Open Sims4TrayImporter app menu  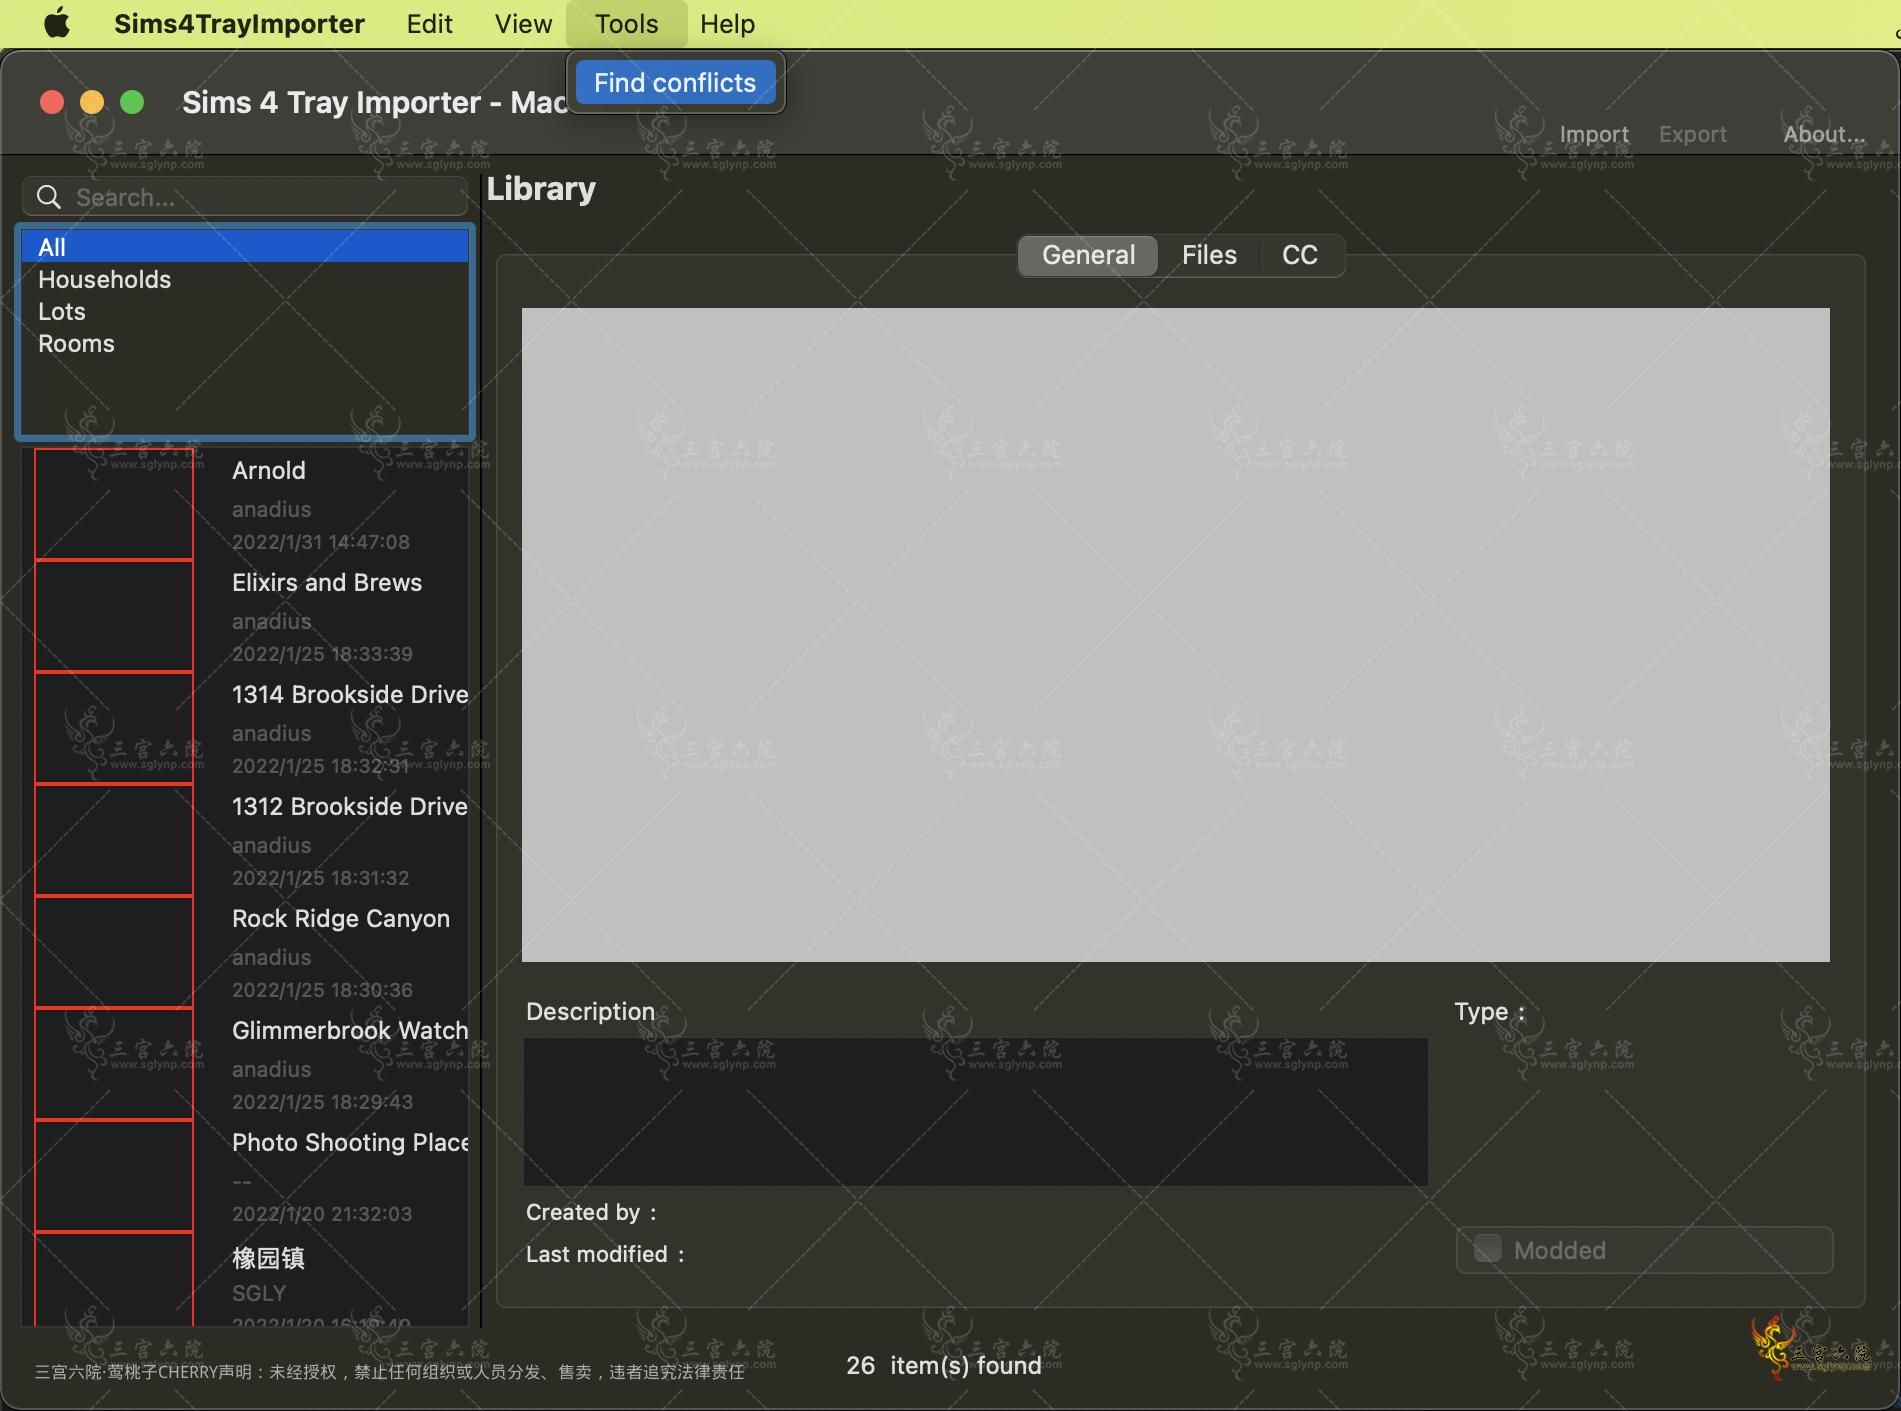239,23
